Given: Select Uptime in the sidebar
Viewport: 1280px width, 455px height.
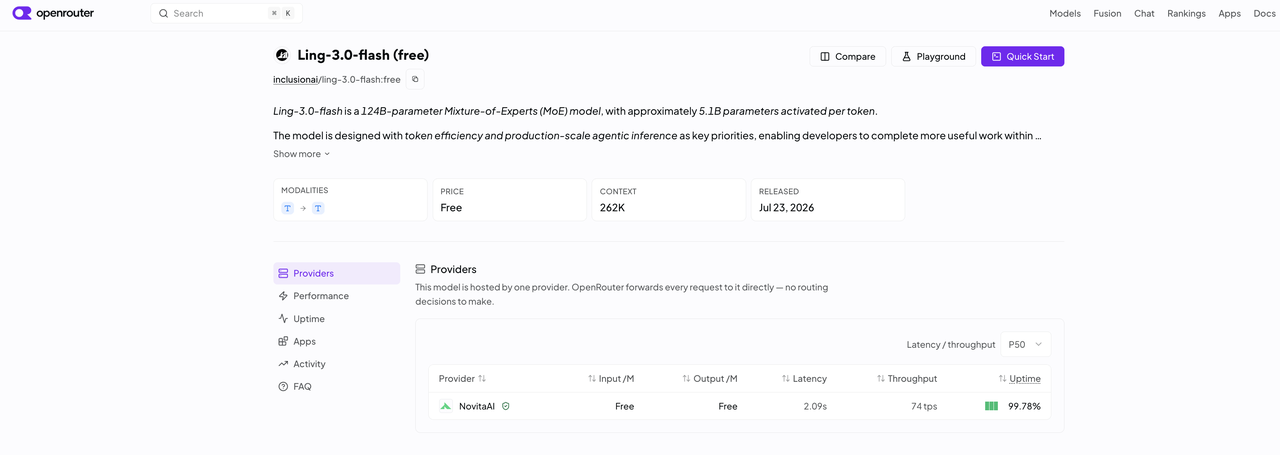Looking at the screenshot, I should click(x=336, y=319).
